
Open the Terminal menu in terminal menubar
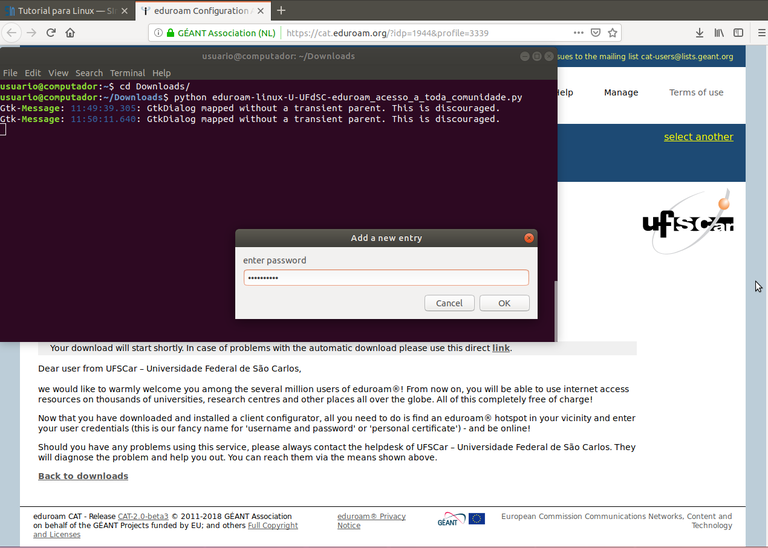click(127, 73)
